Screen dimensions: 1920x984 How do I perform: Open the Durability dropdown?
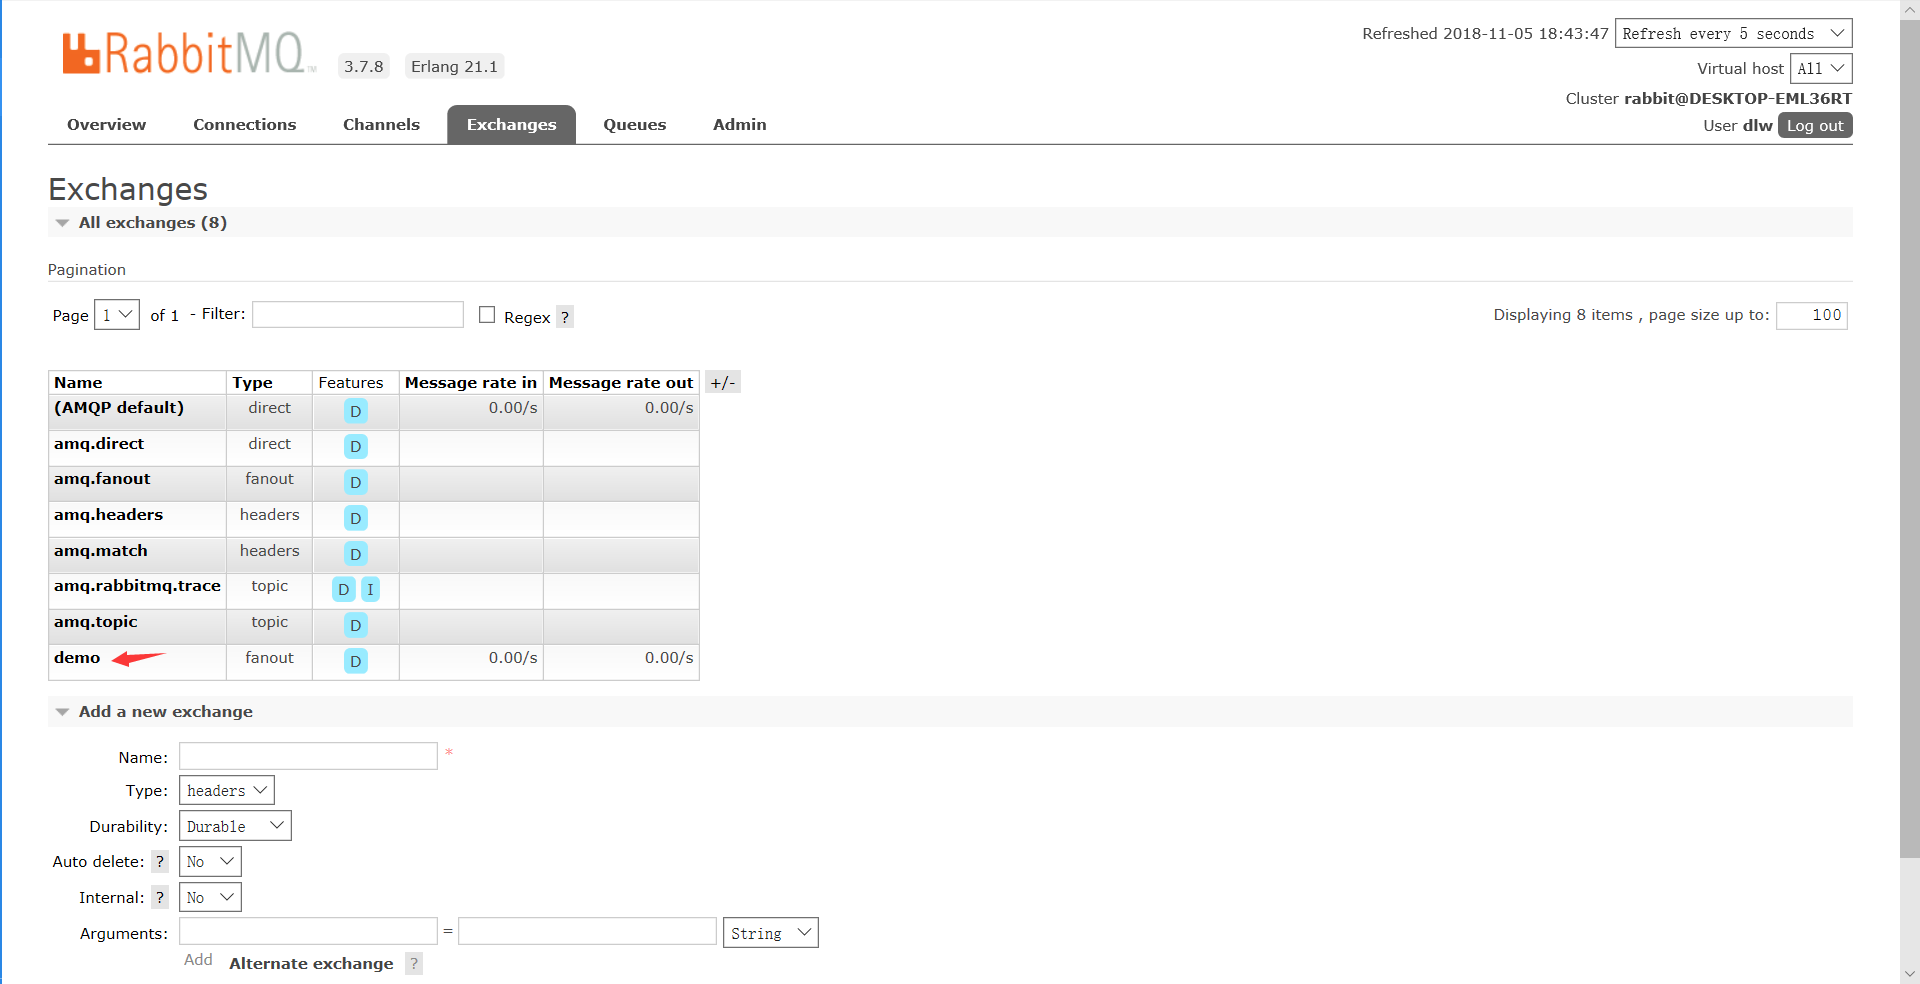235,826
